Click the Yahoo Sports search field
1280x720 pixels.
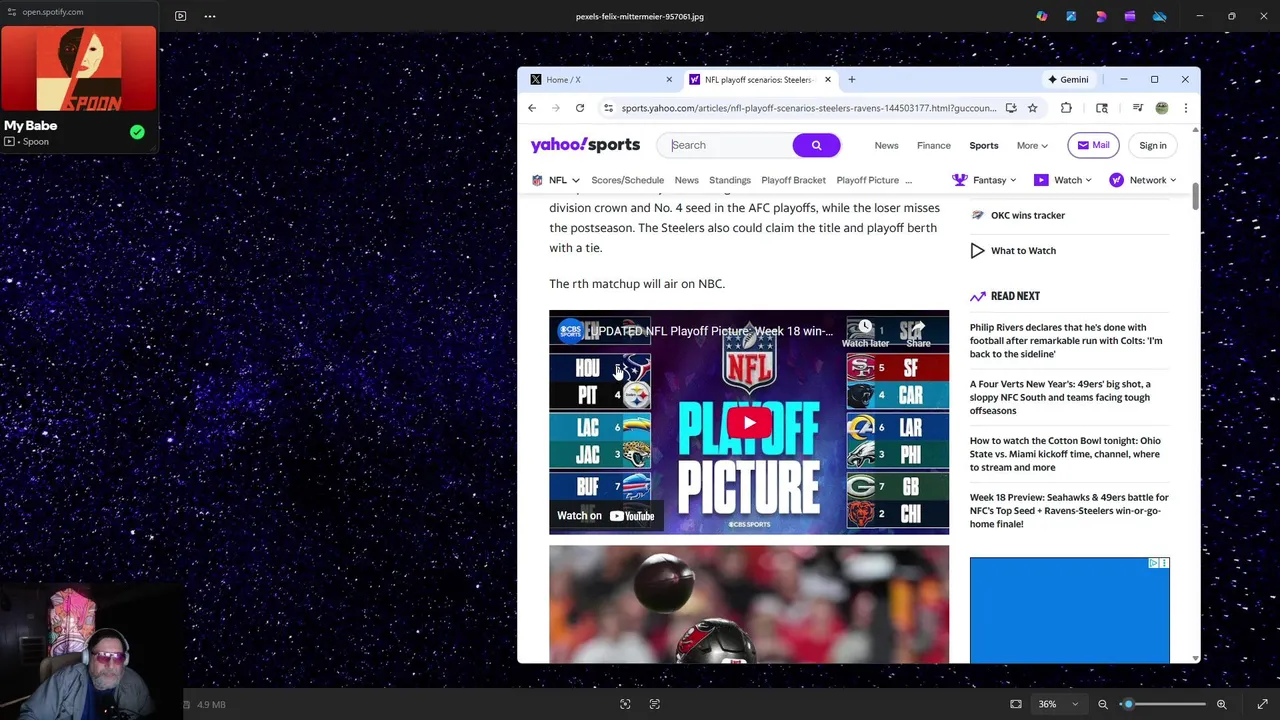(728, 145)
